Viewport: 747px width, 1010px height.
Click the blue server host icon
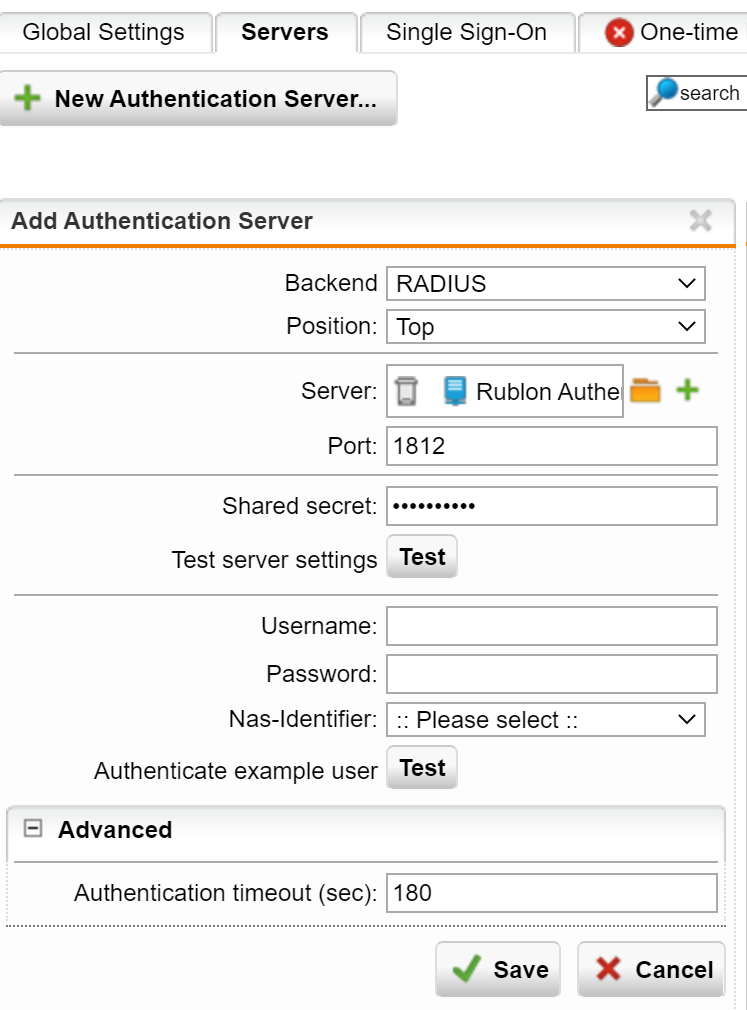[455, 391]
